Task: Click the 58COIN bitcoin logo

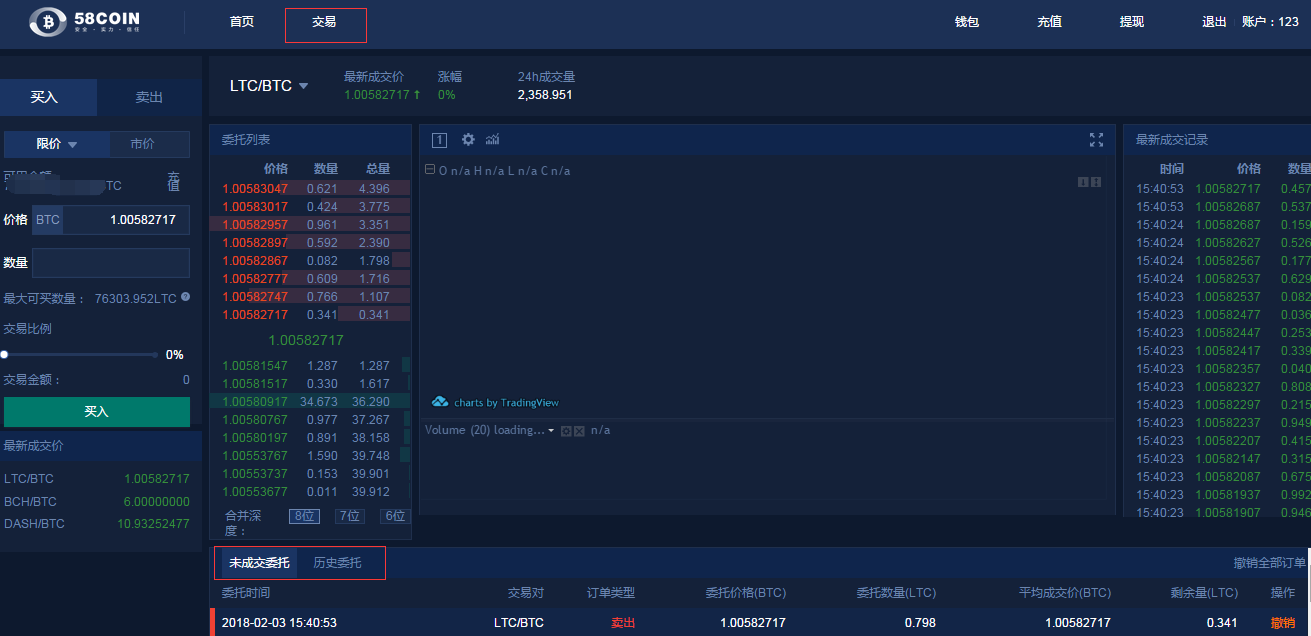Action: [x=47, y=21]
